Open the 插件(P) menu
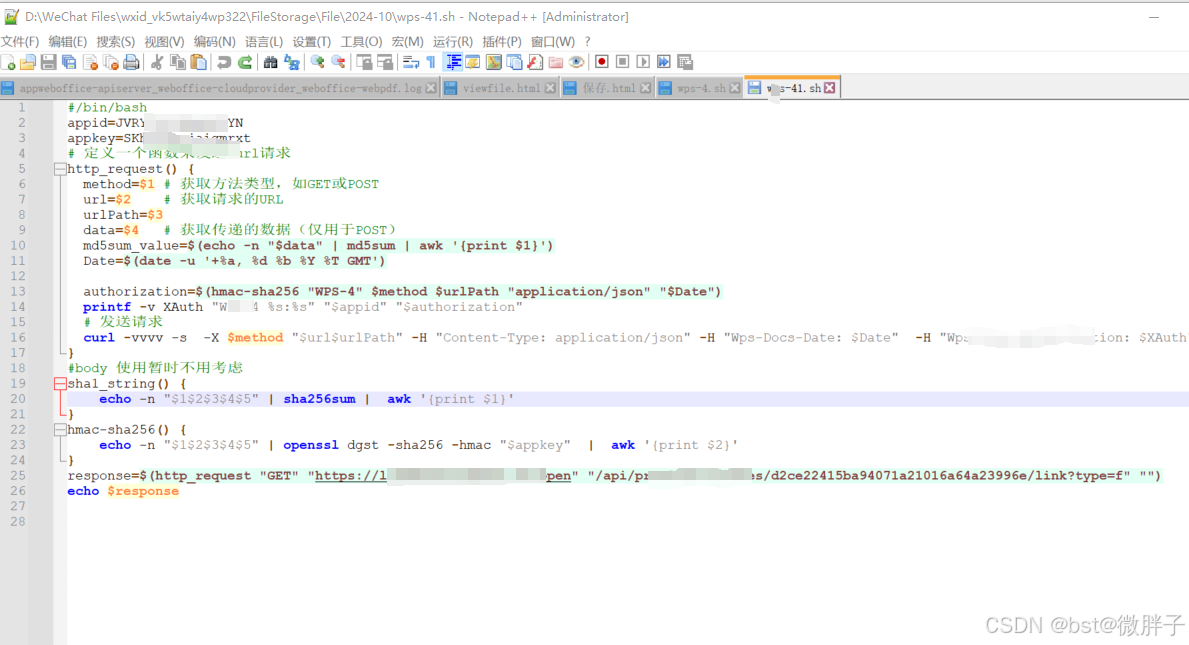The image size is (1189, 645). 502,42
